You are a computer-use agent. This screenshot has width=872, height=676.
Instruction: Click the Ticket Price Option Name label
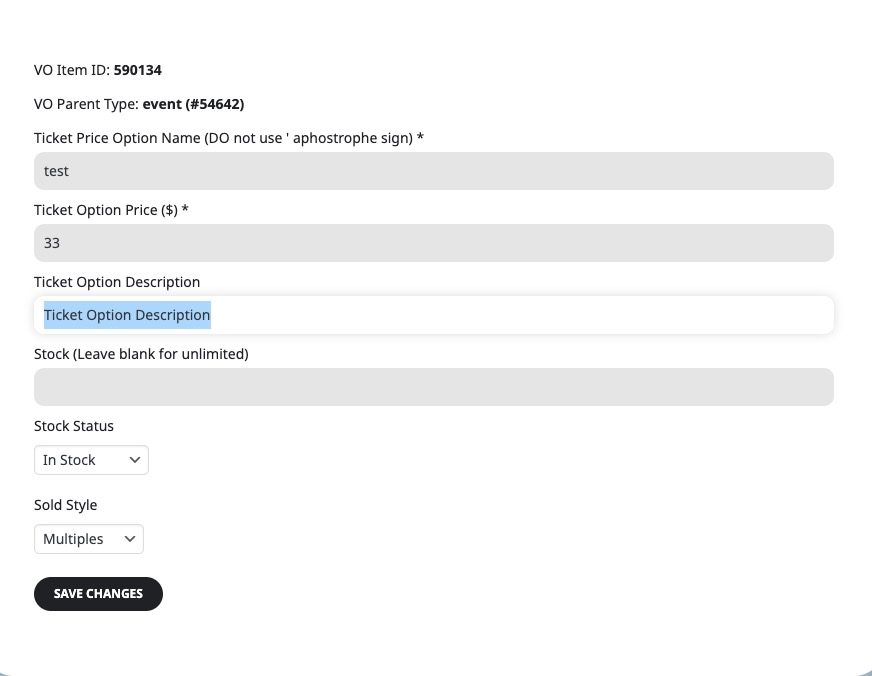pyautogui.click(x=229, y=138)
